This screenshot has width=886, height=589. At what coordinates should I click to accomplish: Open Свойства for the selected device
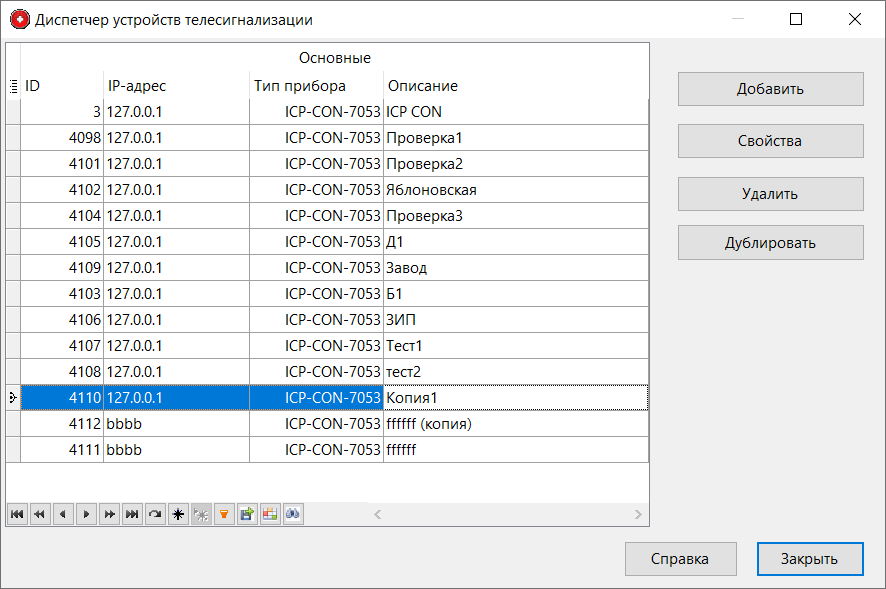coord(770,140)
